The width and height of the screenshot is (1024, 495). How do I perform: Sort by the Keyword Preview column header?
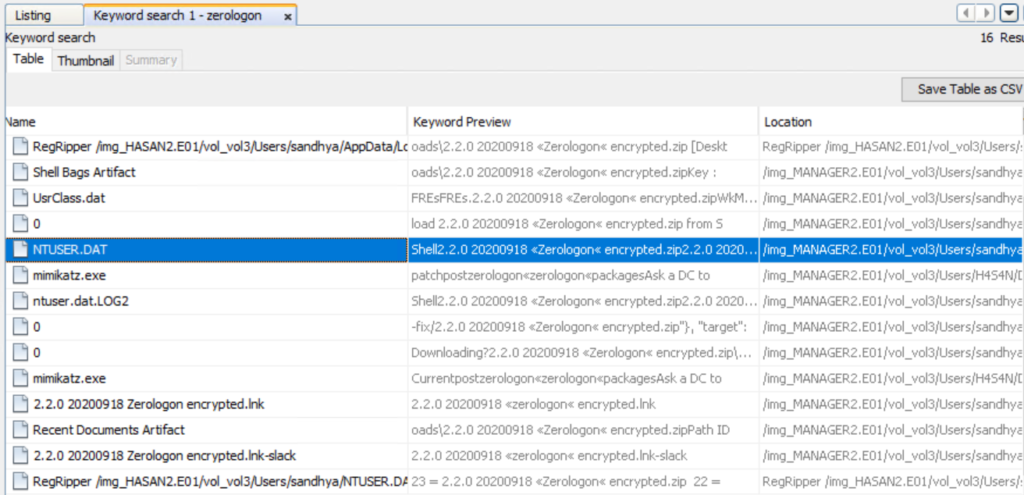tap(583, 122)
